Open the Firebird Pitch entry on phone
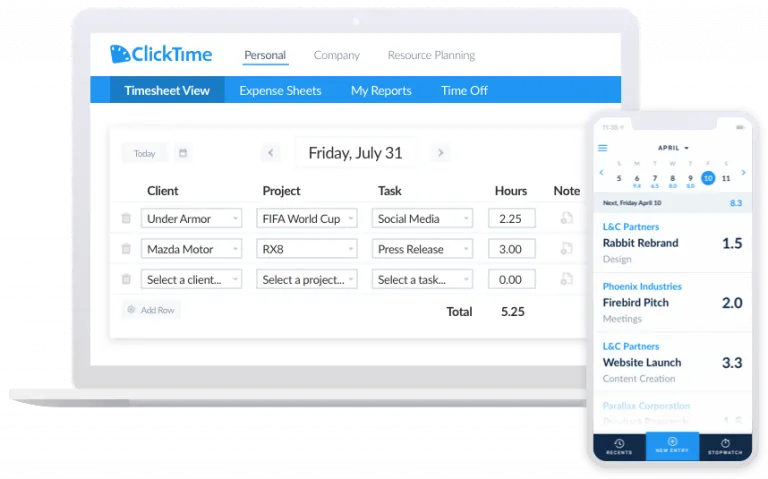Viewport: 768px width, 479px height. [x=672, y=302]
